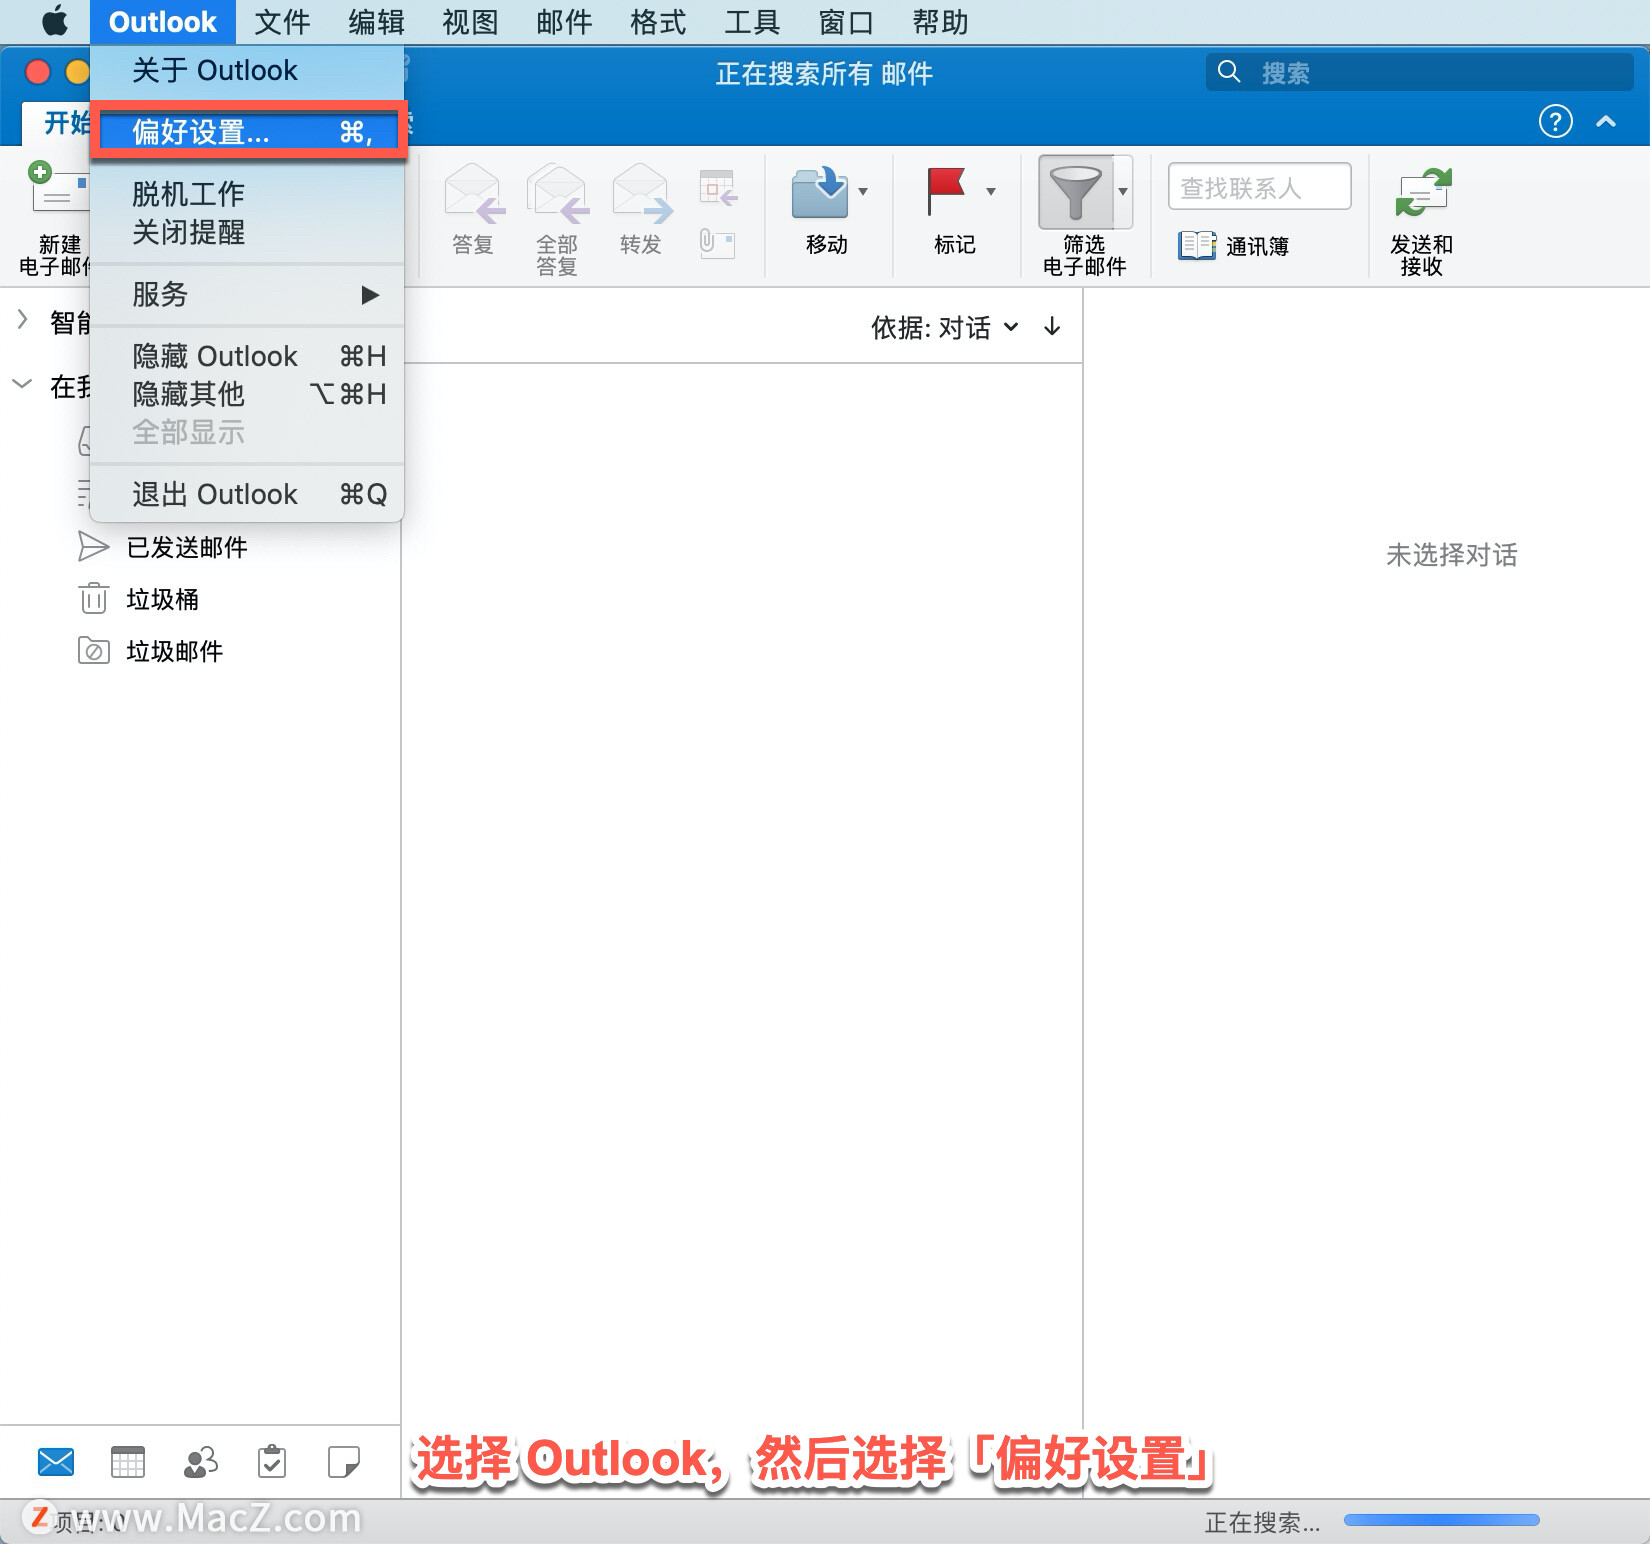Select 偏好设置... menu item
The image size is (1650, 1544).
tap(247, 131)
